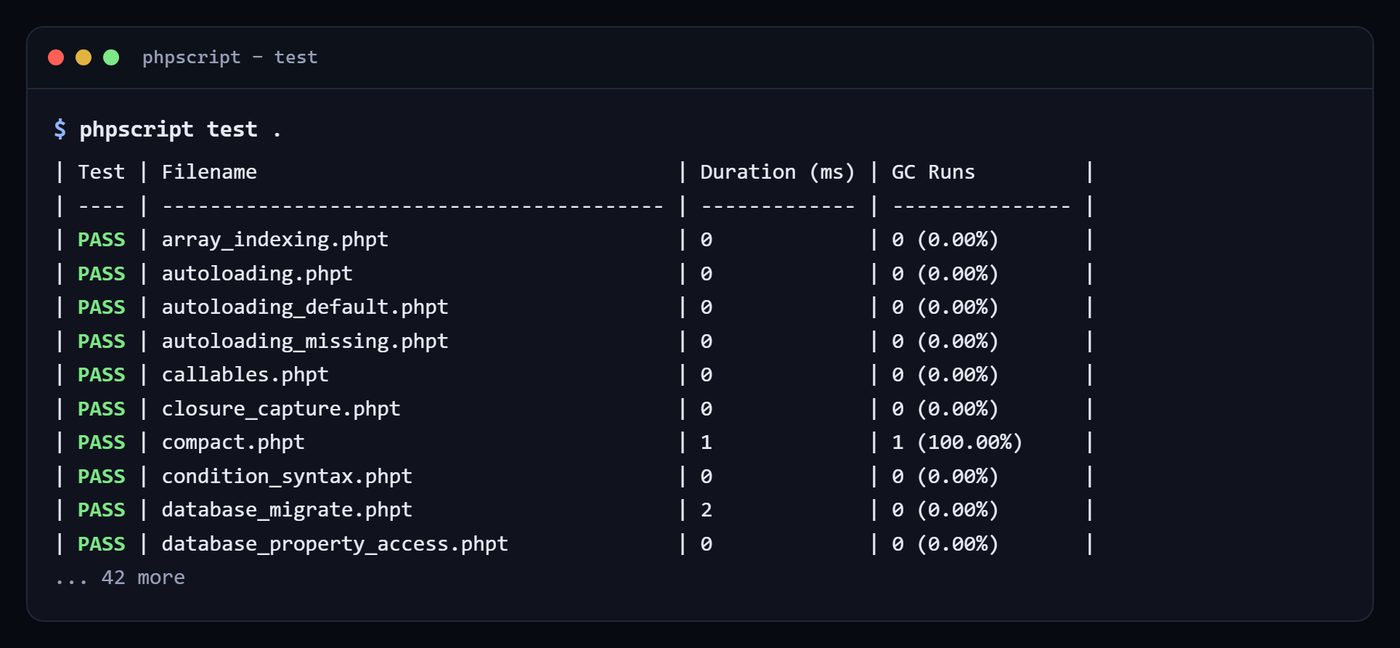The width and height of the screenshot is (1400, 648).
Task: Click the 'Test' column header
Action: pyautogui.click(x=101, y=172)
